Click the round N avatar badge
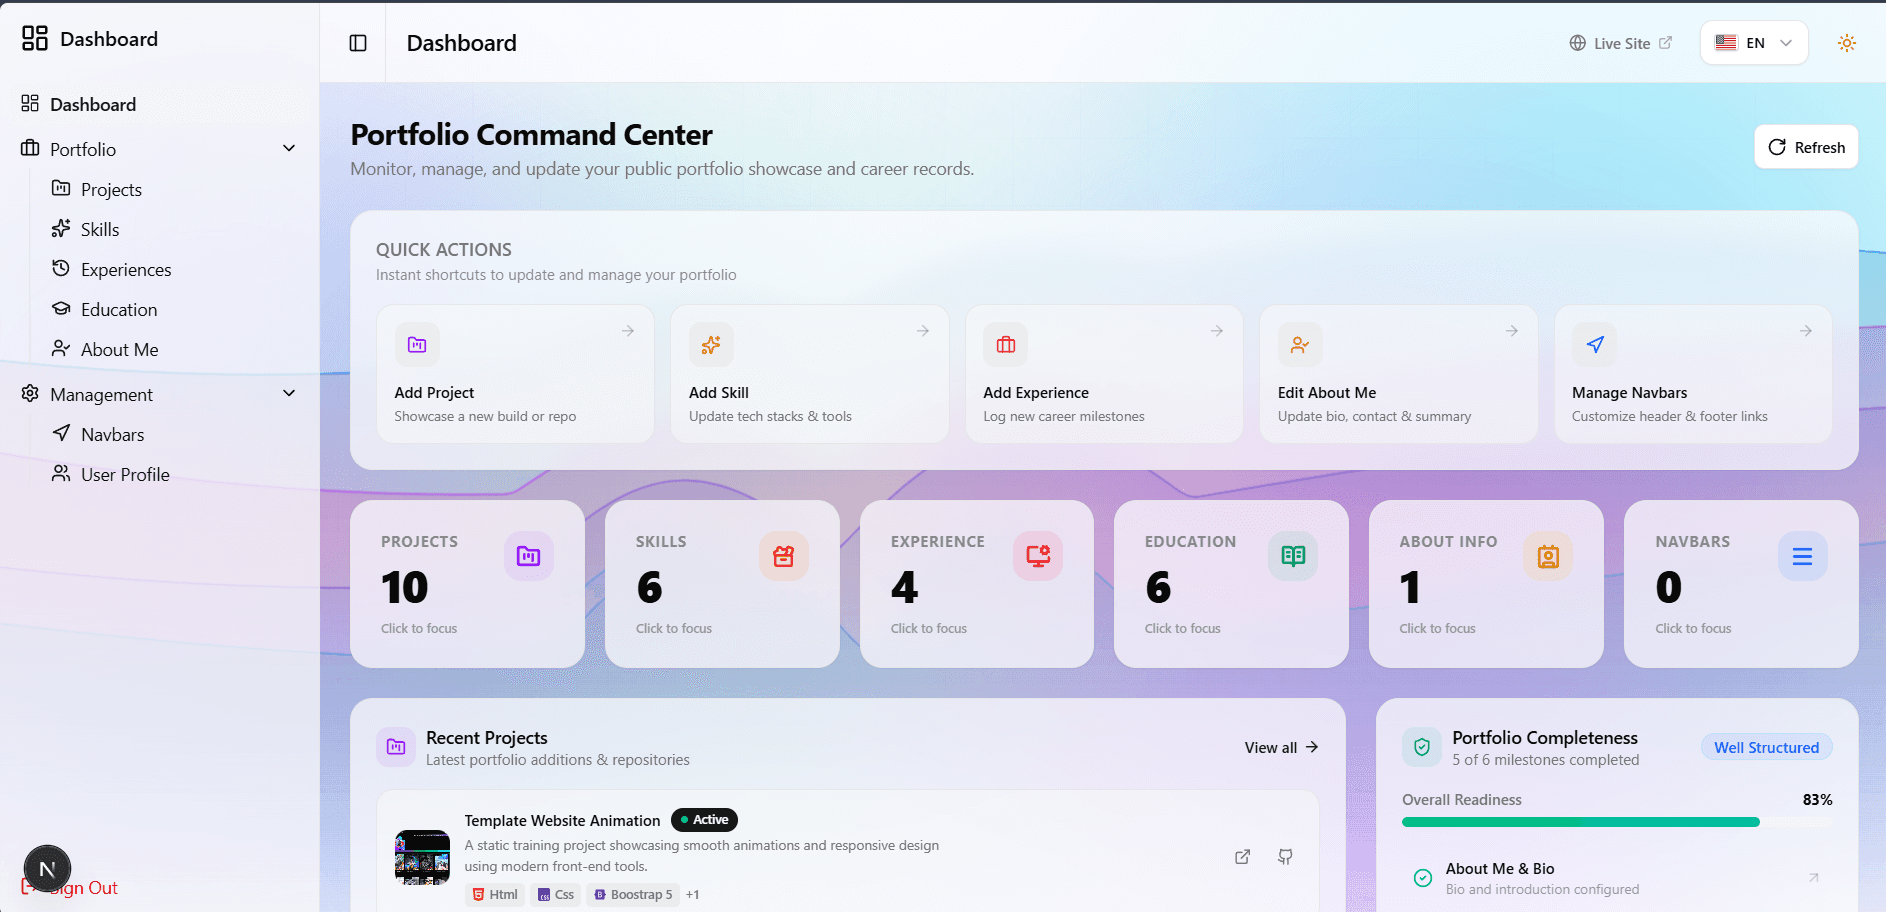 47,869
